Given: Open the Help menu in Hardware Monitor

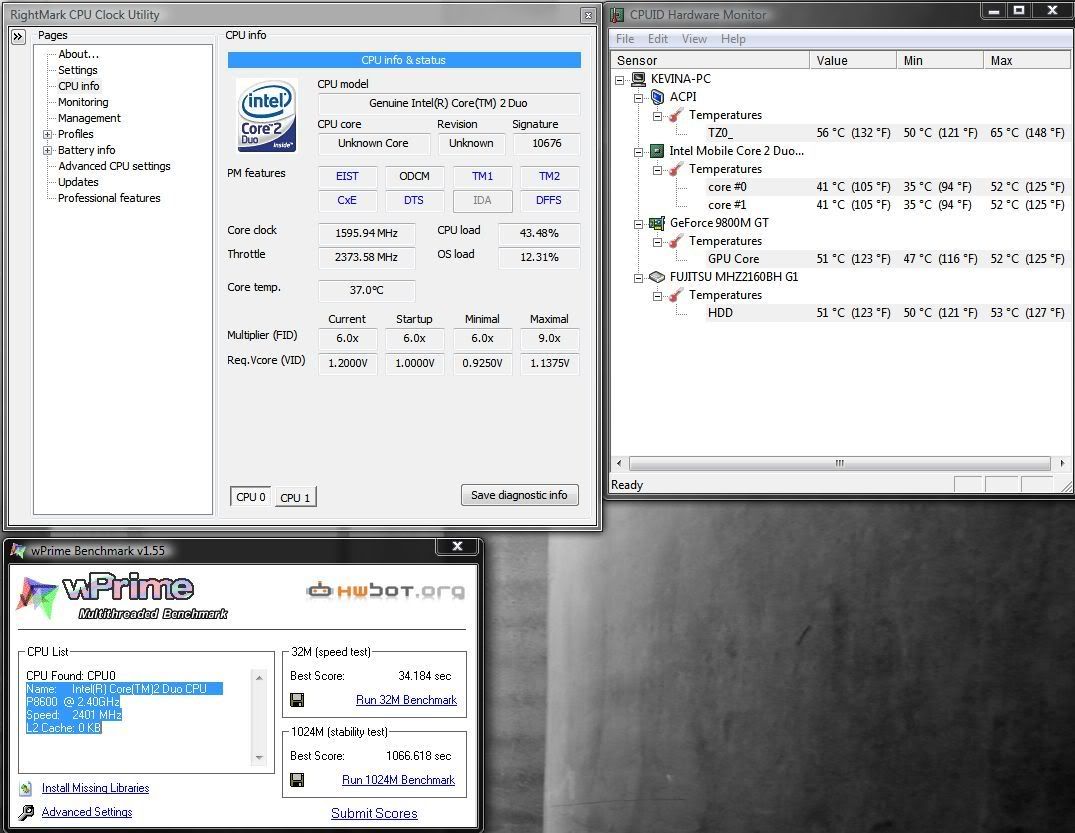Looking at the screenshot, I should click(x=733, y=39).
